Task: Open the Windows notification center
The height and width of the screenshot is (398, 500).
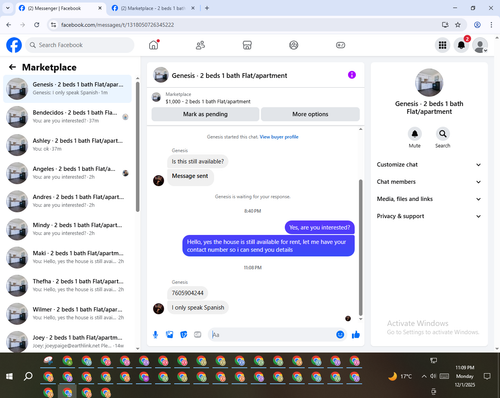Action: (487, 376)
